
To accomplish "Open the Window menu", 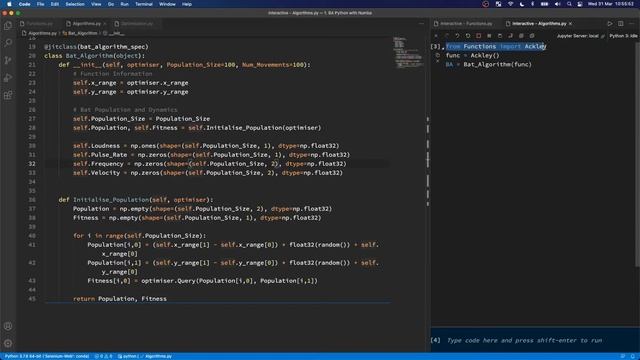I will click(x=167, y=4).
